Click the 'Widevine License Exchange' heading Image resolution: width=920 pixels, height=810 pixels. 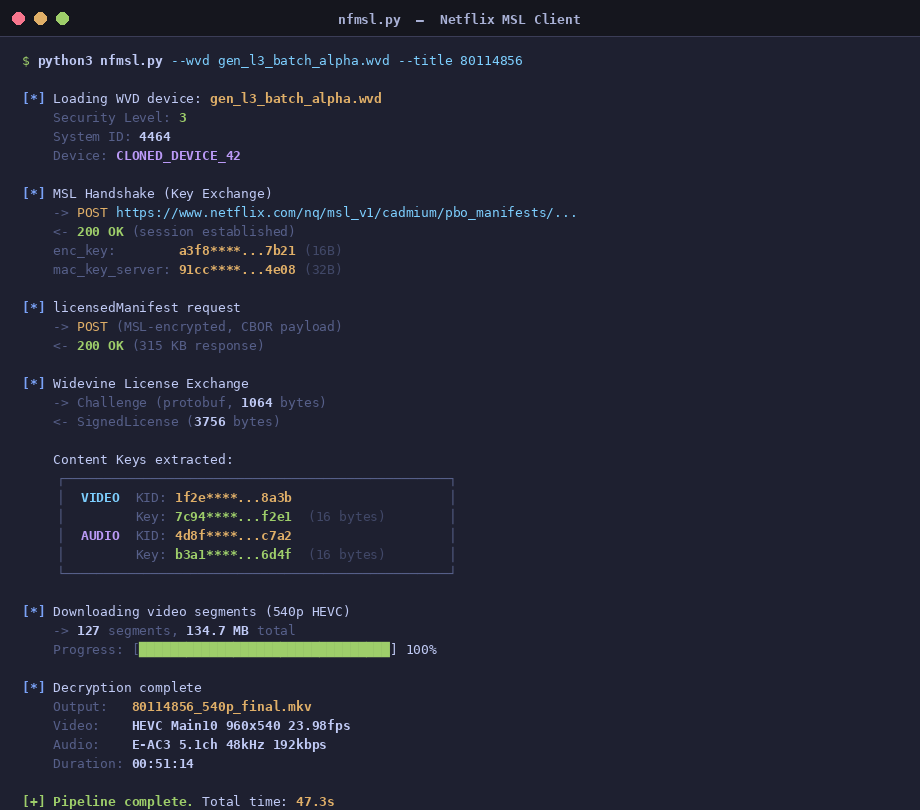point(151,384)
